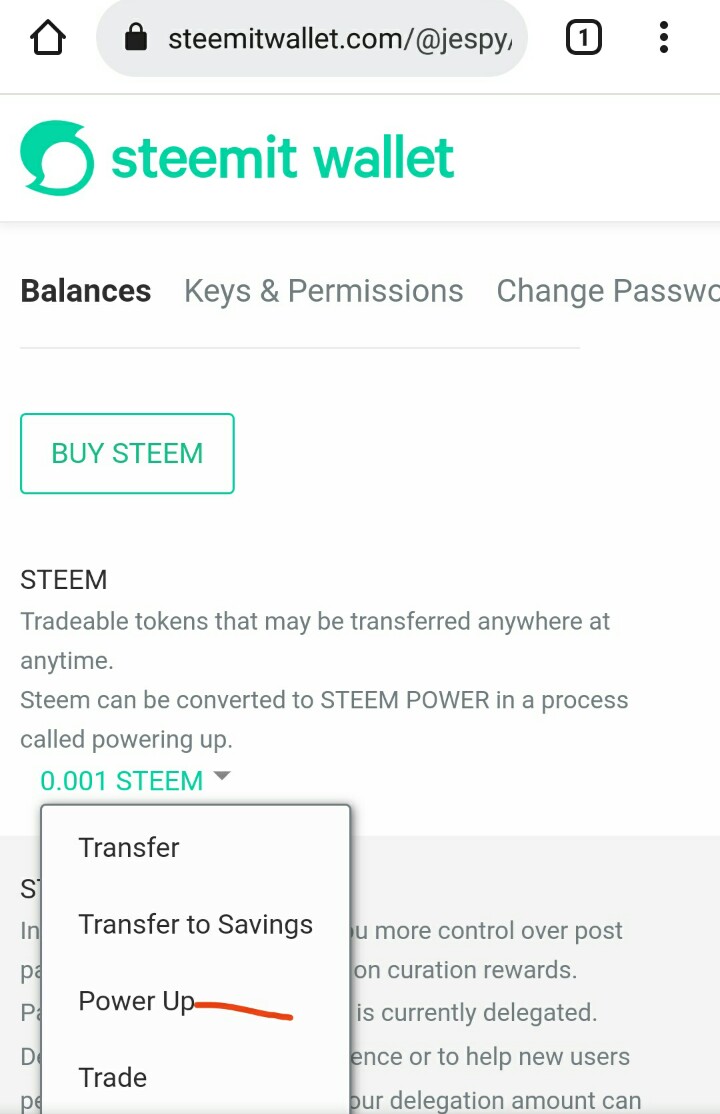Click the STEEM section heading
This screenshot has width=720, height=1114.
tap(64, 580)
